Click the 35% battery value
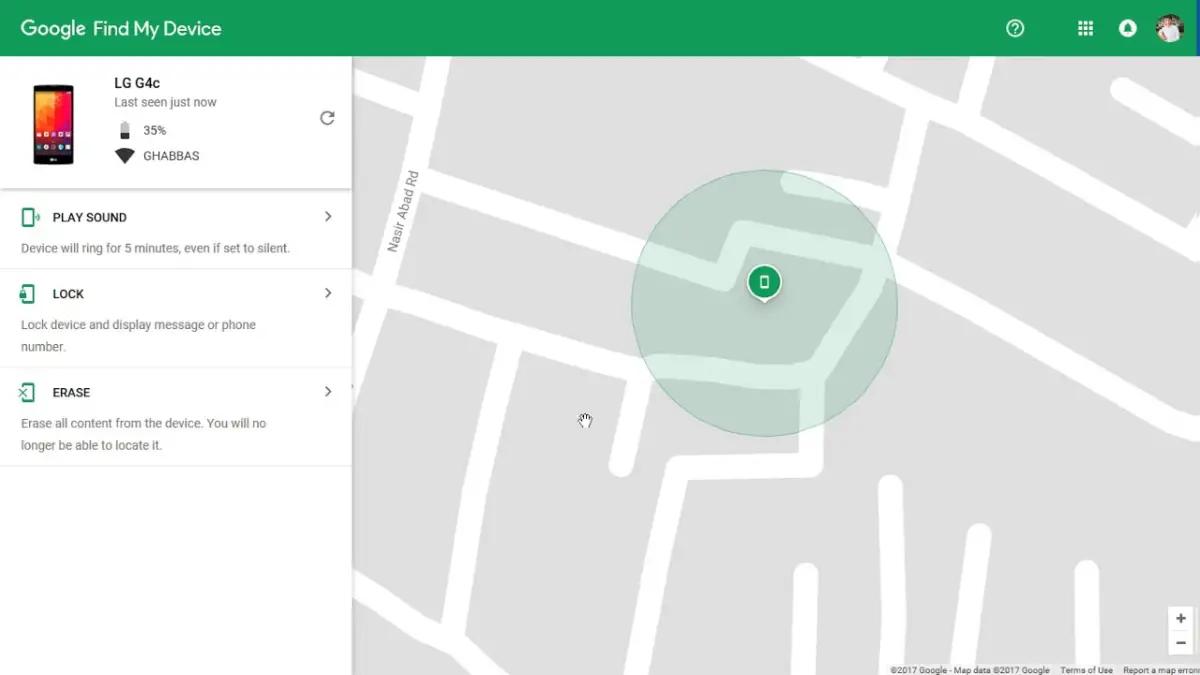The image size is (1200, 675). tap(155, 131)
